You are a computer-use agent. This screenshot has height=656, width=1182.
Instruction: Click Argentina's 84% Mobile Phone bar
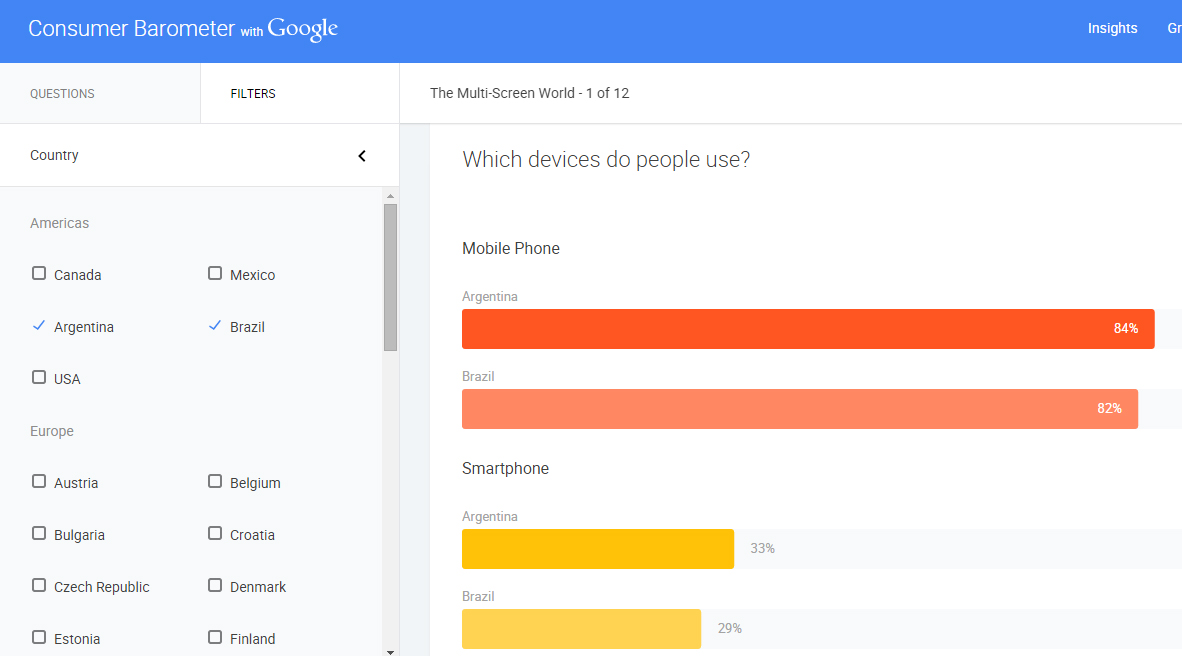807,329
